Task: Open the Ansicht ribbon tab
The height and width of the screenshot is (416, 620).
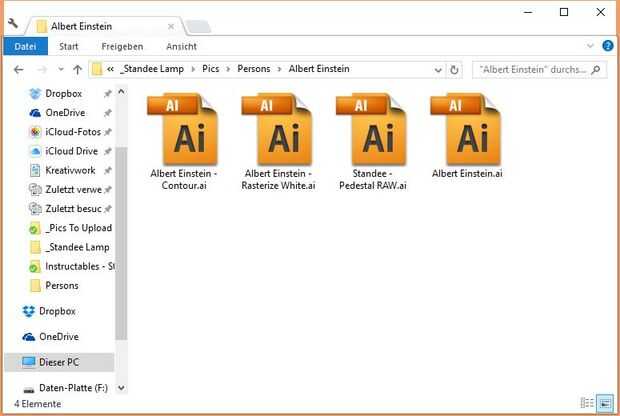Action: click(x=181, y=46)
